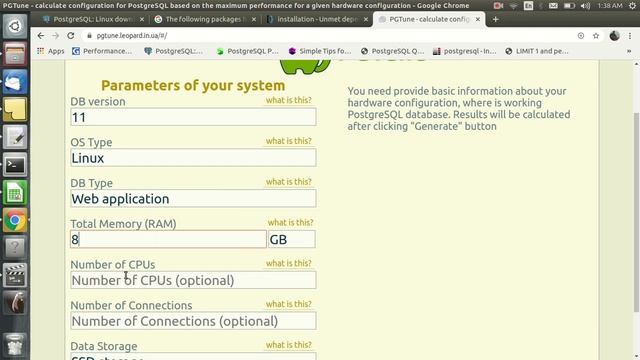The image size is (640, 360).
Task: Click the page vertical scrollbar thumb
Action: (636, 212)
